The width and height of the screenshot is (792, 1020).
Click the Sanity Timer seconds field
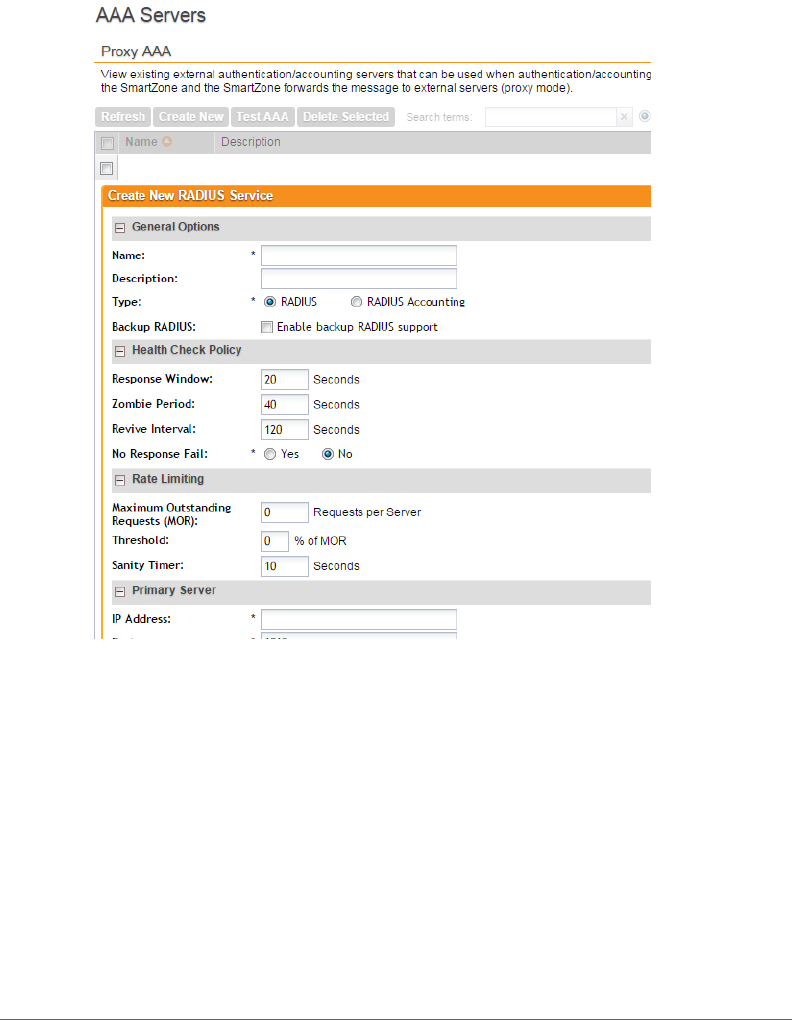285,566
